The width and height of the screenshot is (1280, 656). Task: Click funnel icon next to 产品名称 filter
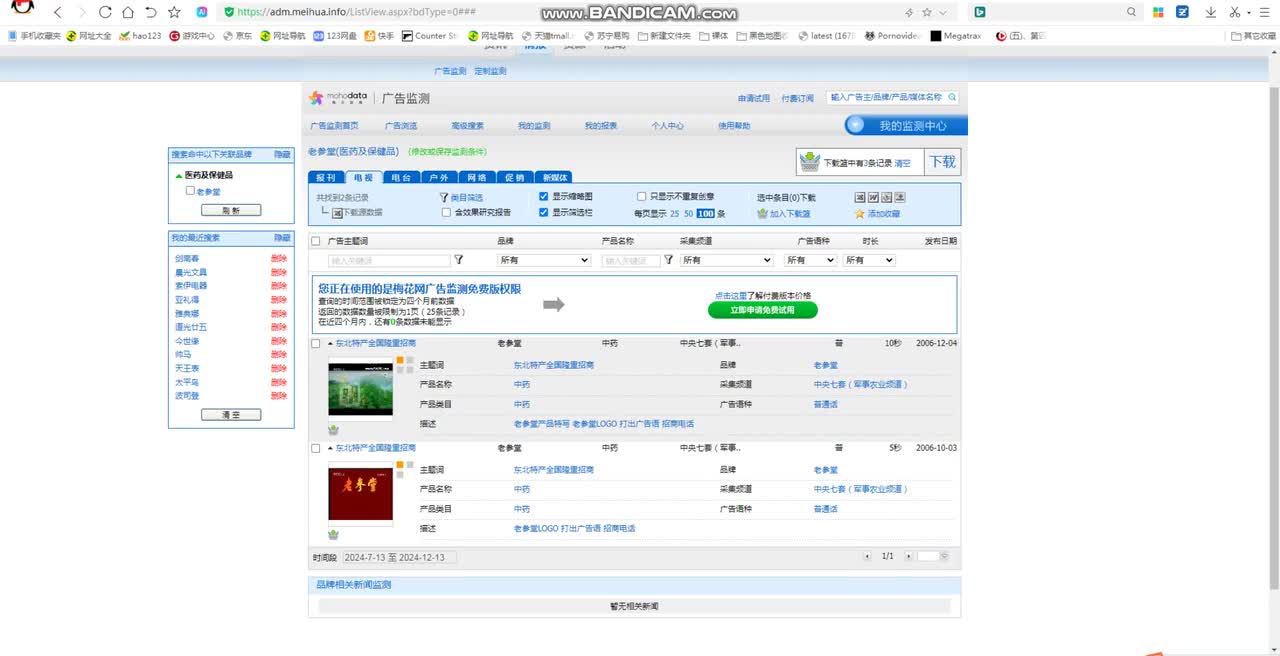point(668,260)
